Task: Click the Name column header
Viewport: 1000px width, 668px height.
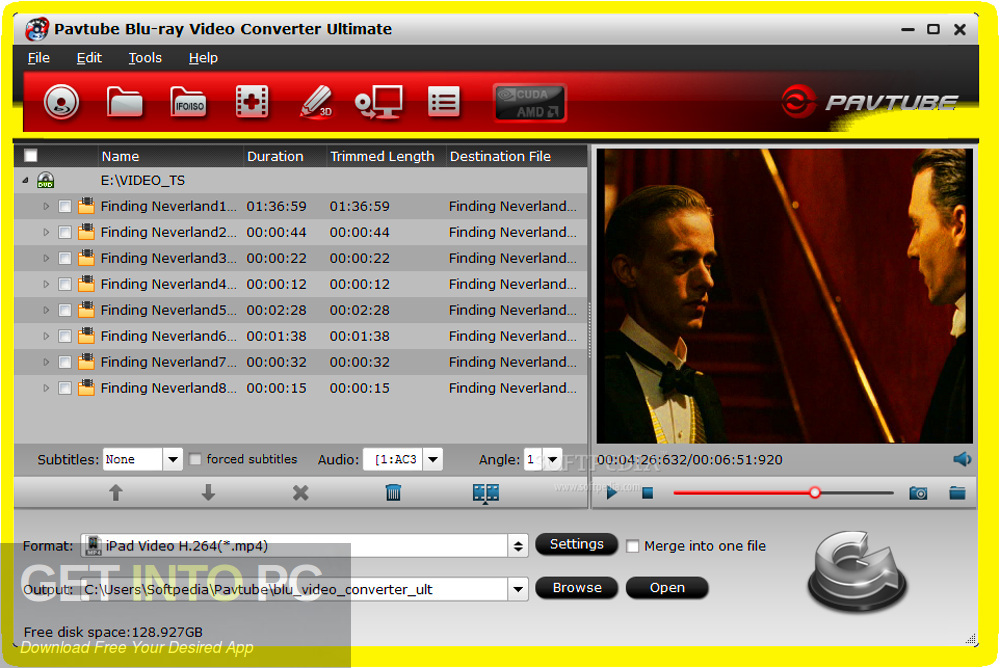Action: pos(170,156)
